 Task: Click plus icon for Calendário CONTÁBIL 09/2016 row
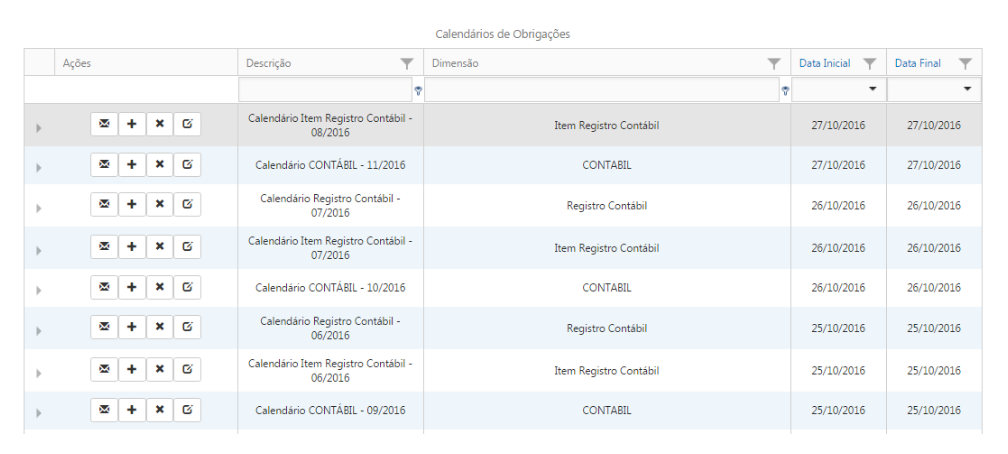click(132, 410)
